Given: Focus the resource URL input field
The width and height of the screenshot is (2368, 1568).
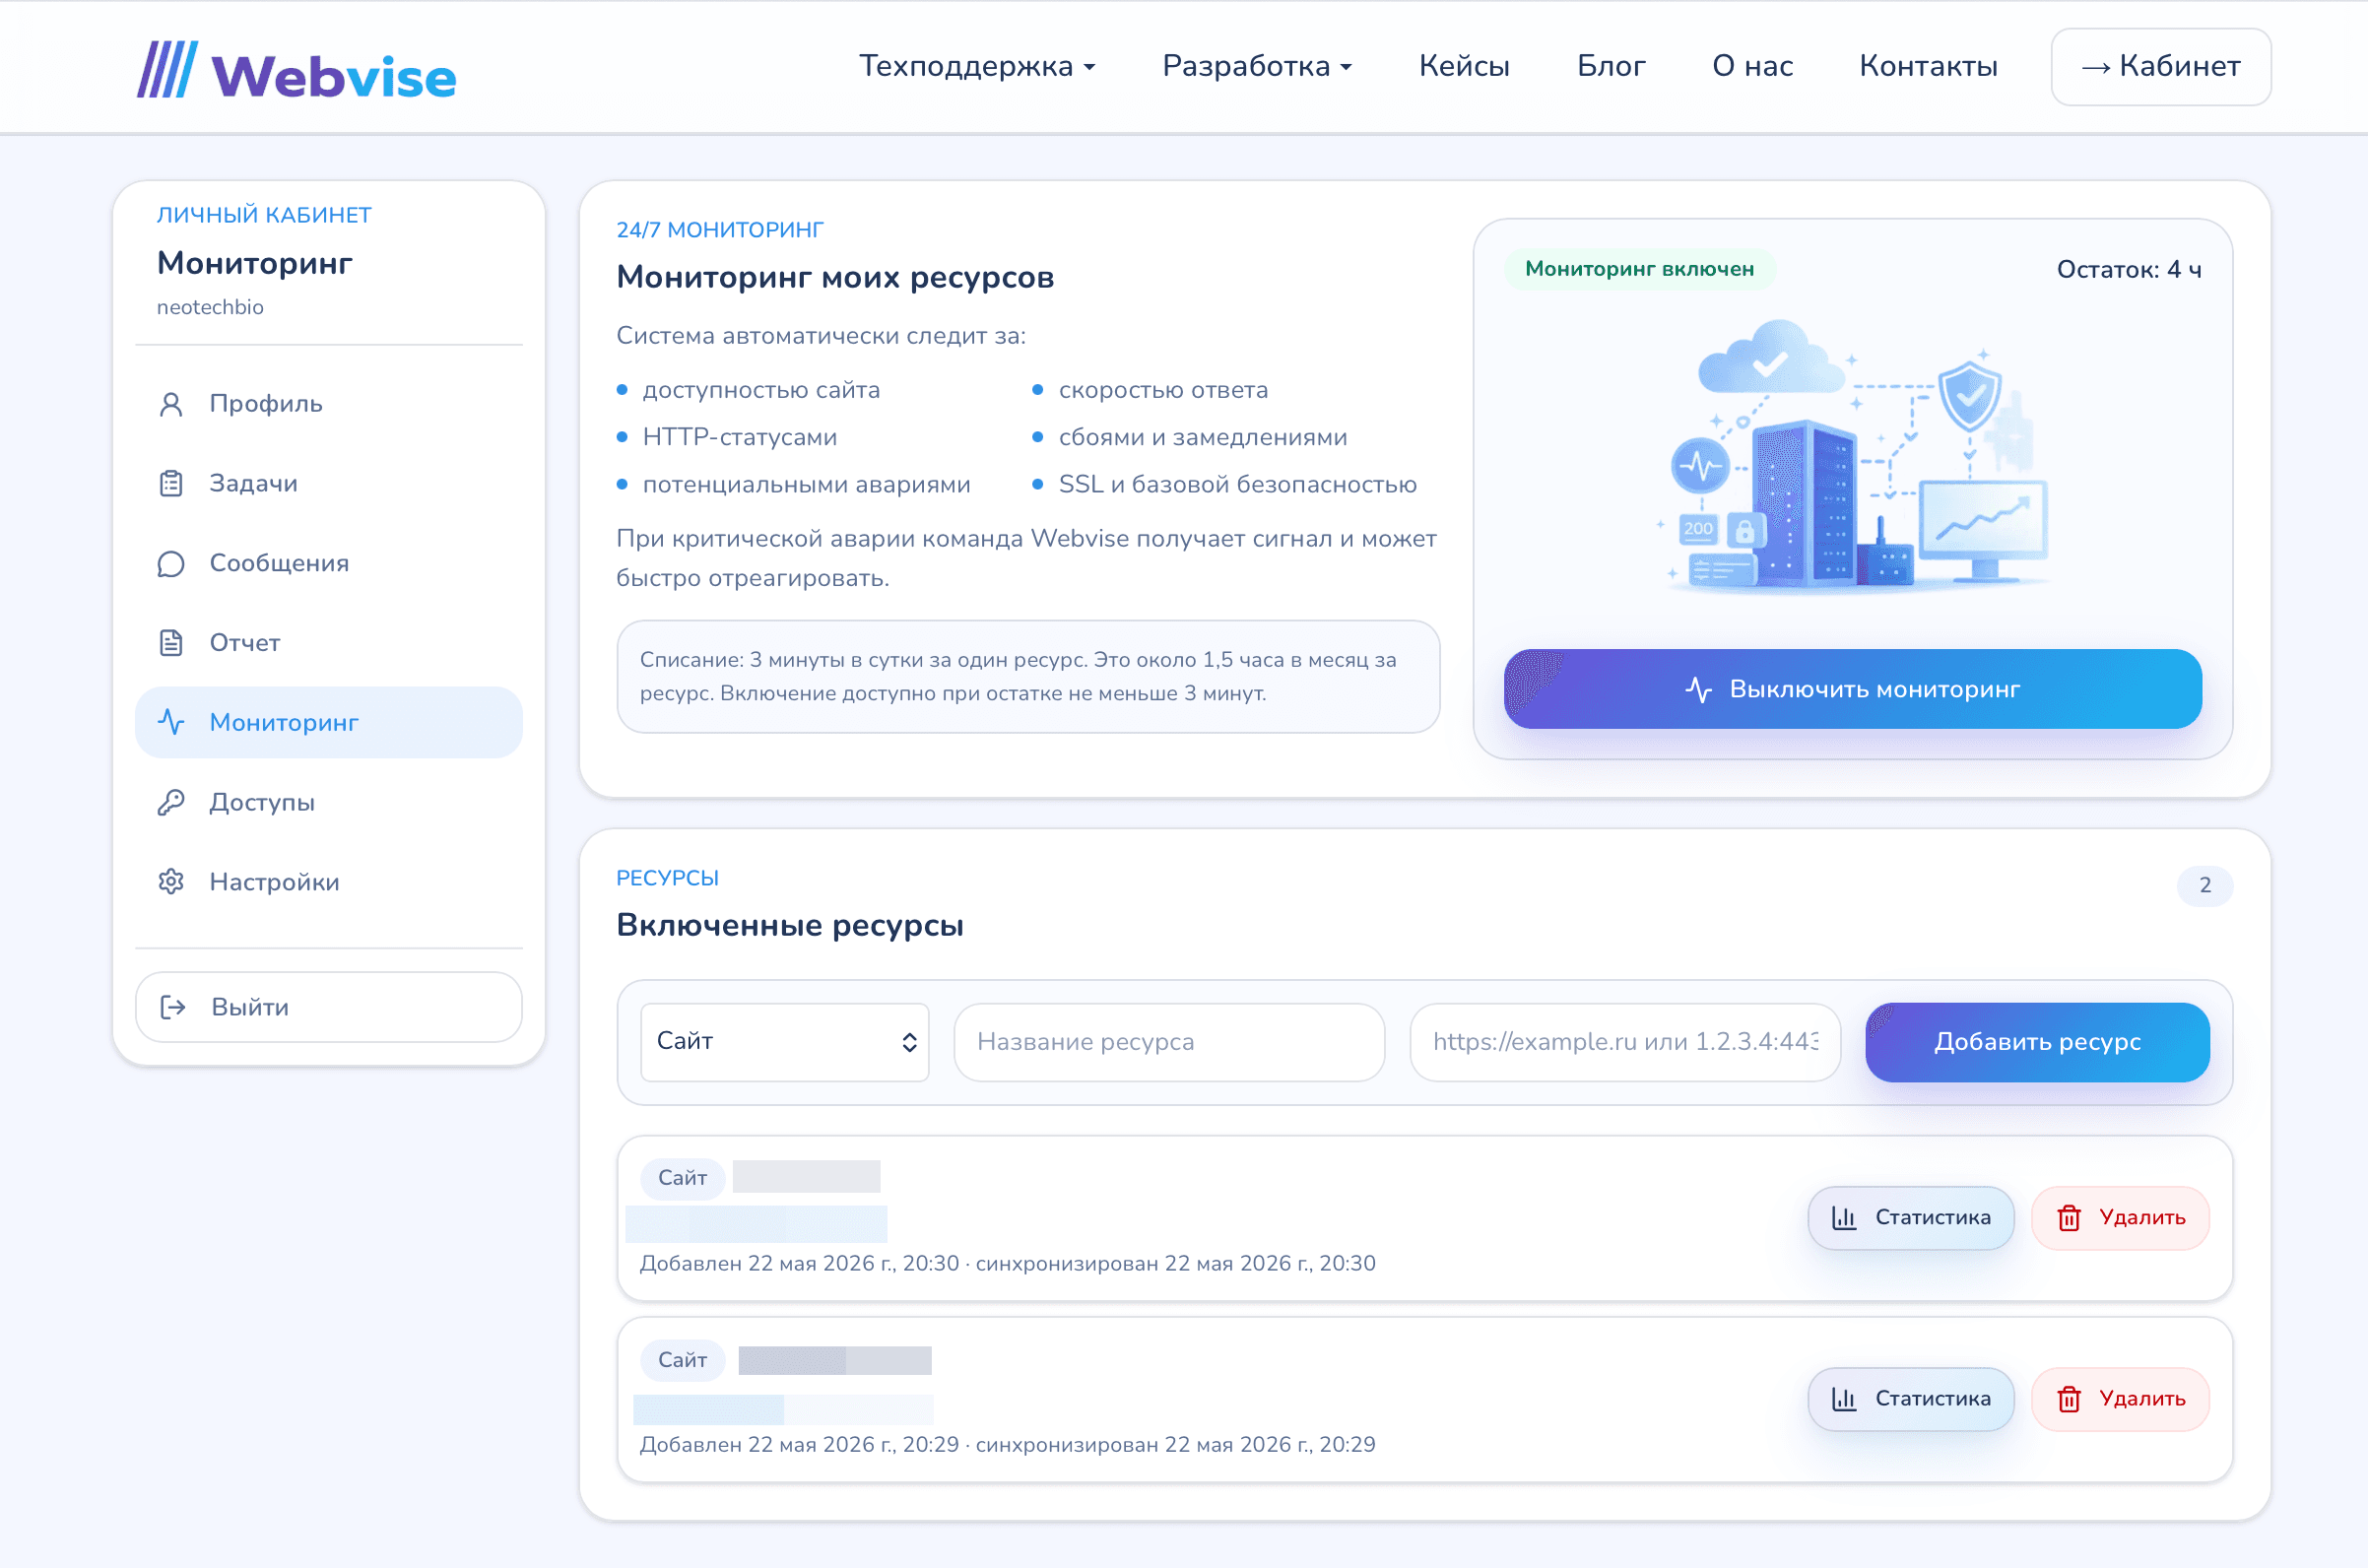Looking at the screenshot, I should (1626, 1042).
